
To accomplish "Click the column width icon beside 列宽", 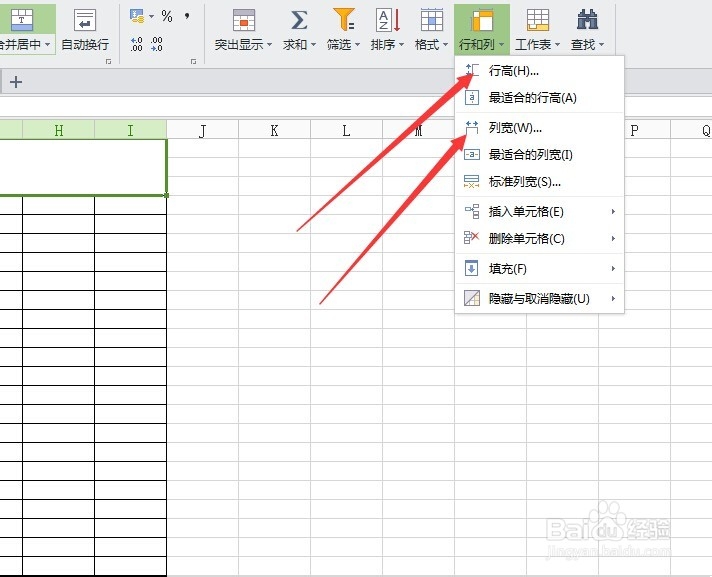I will (x=472, y=128).
